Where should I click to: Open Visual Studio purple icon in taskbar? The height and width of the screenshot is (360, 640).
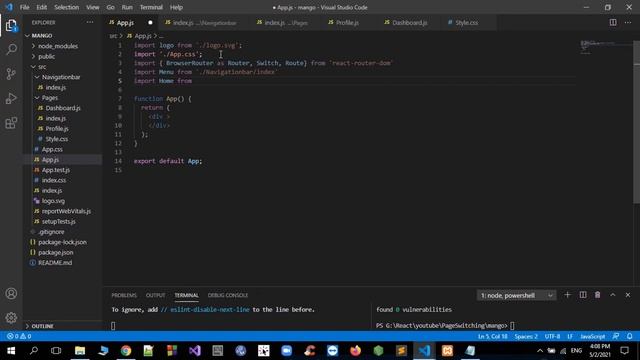[195, 351]
